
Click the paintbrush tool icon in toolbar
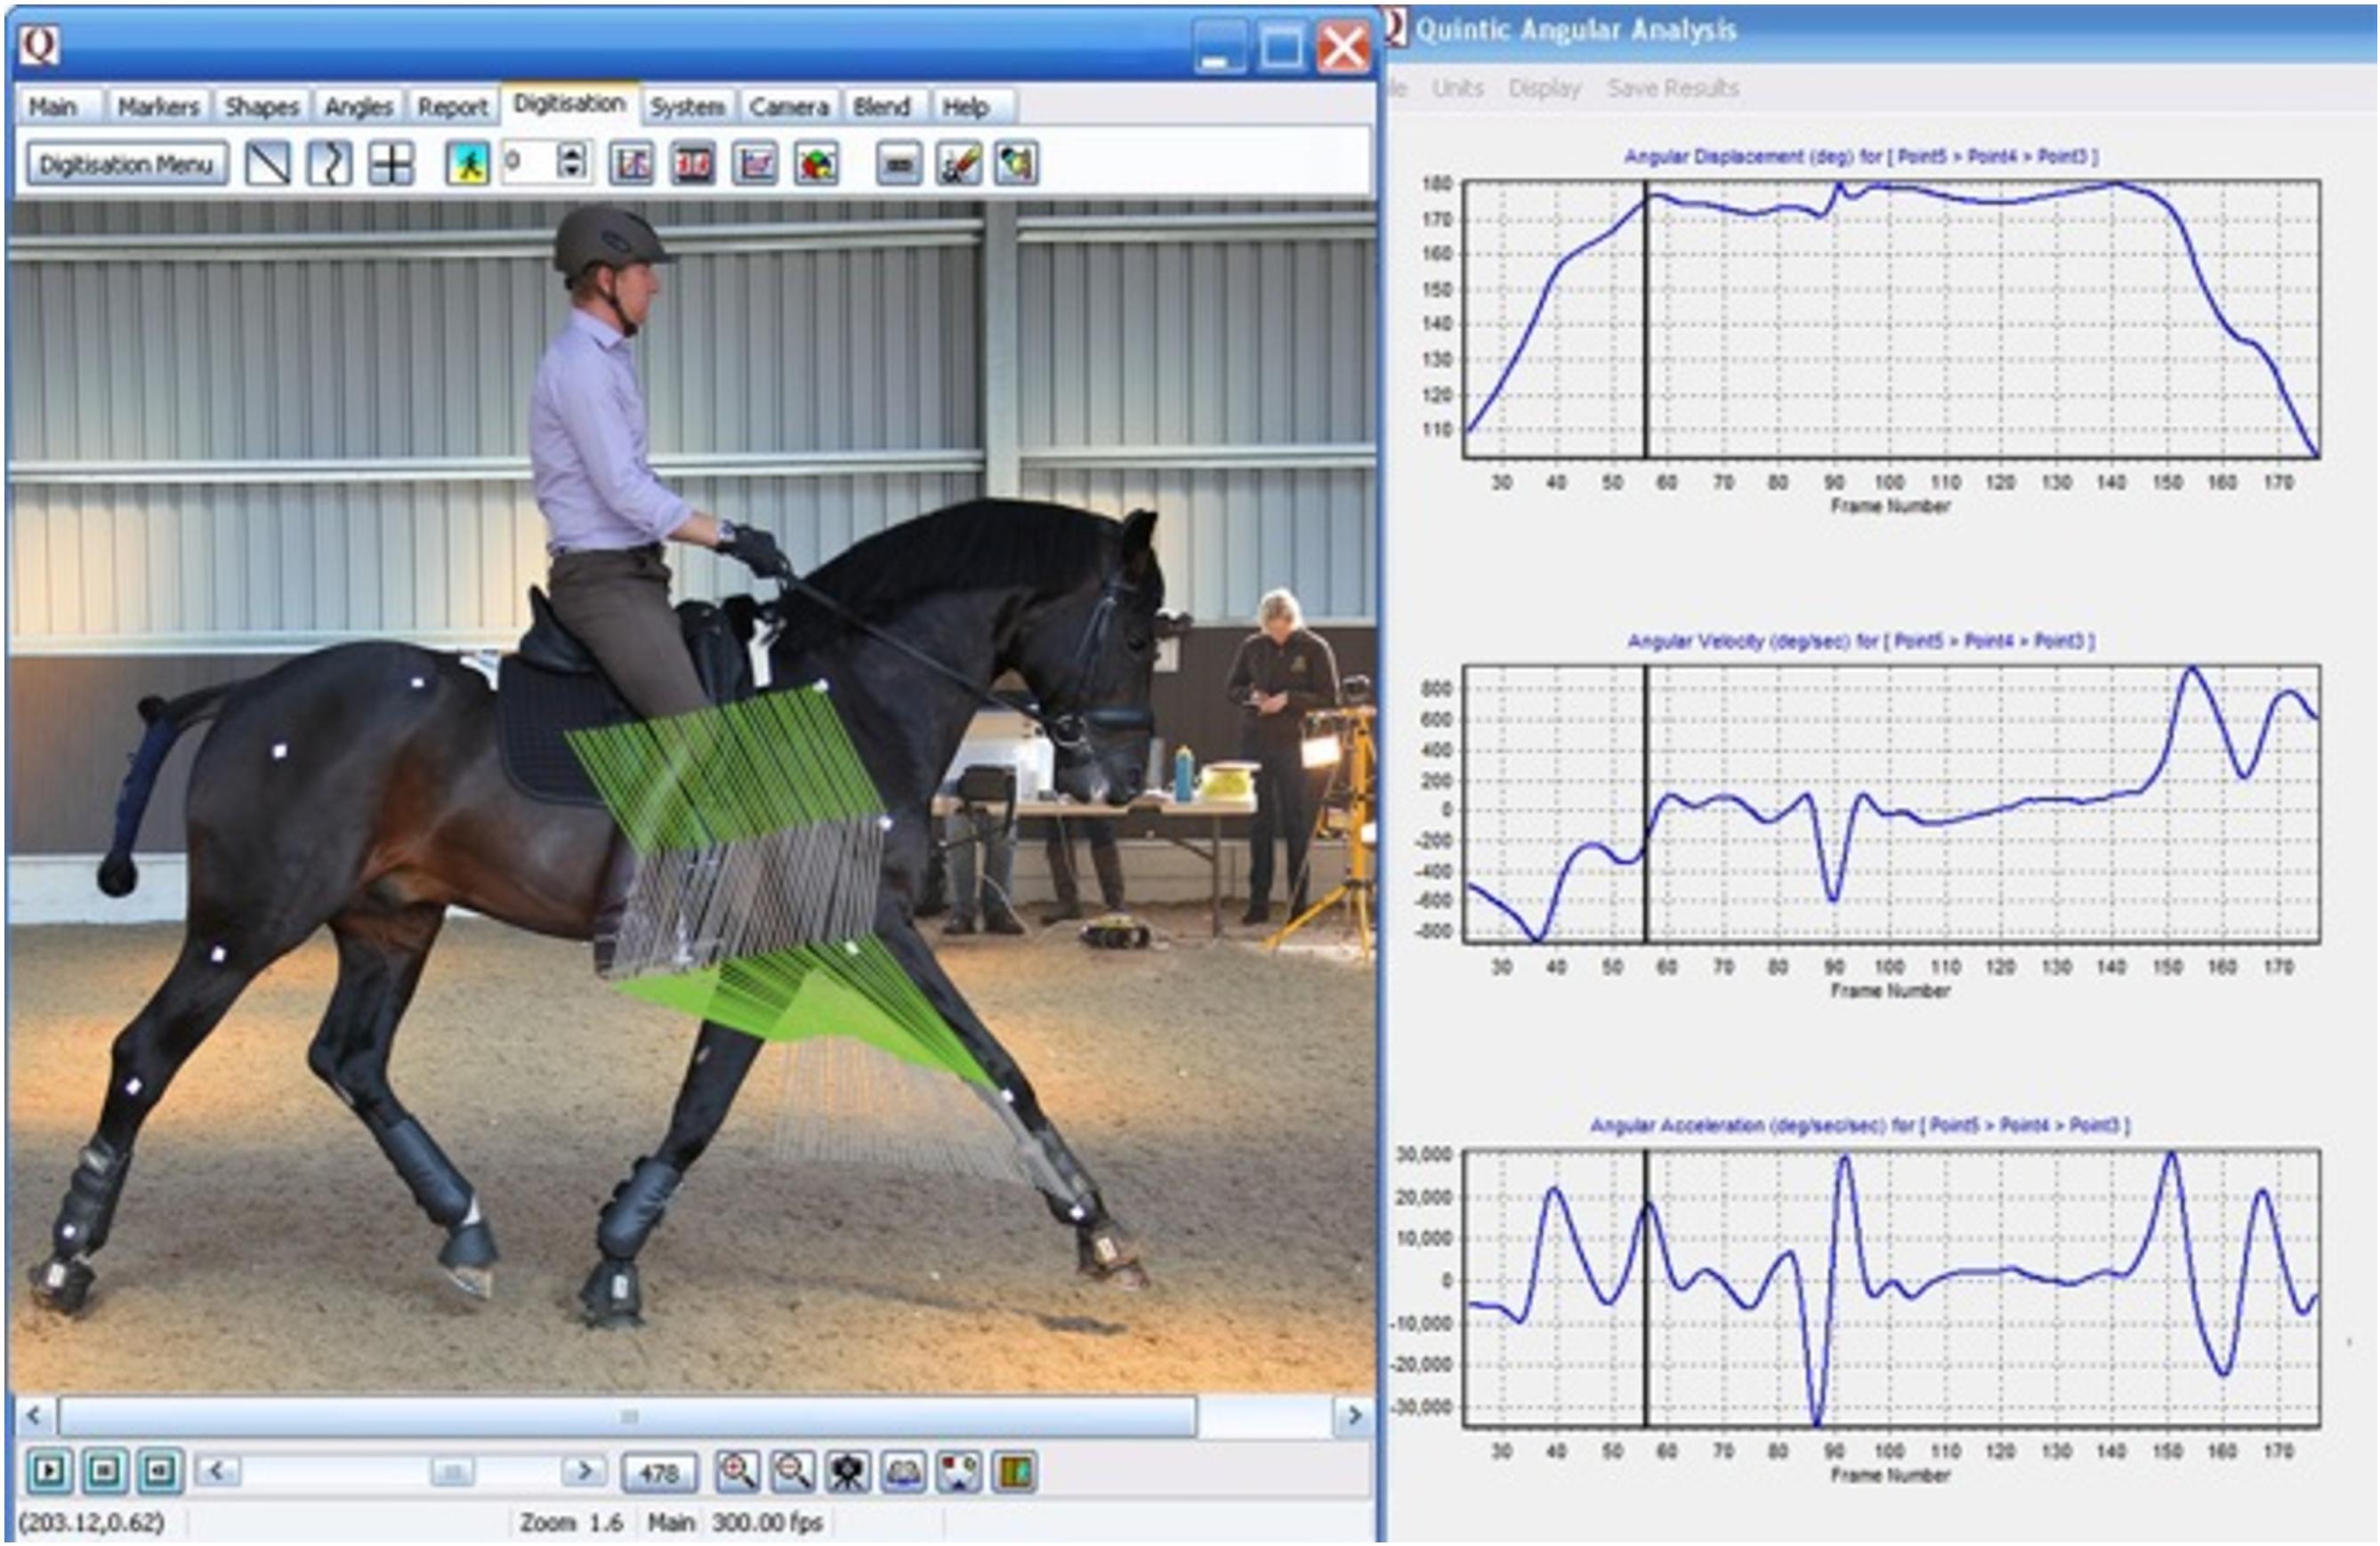[958, 164]
